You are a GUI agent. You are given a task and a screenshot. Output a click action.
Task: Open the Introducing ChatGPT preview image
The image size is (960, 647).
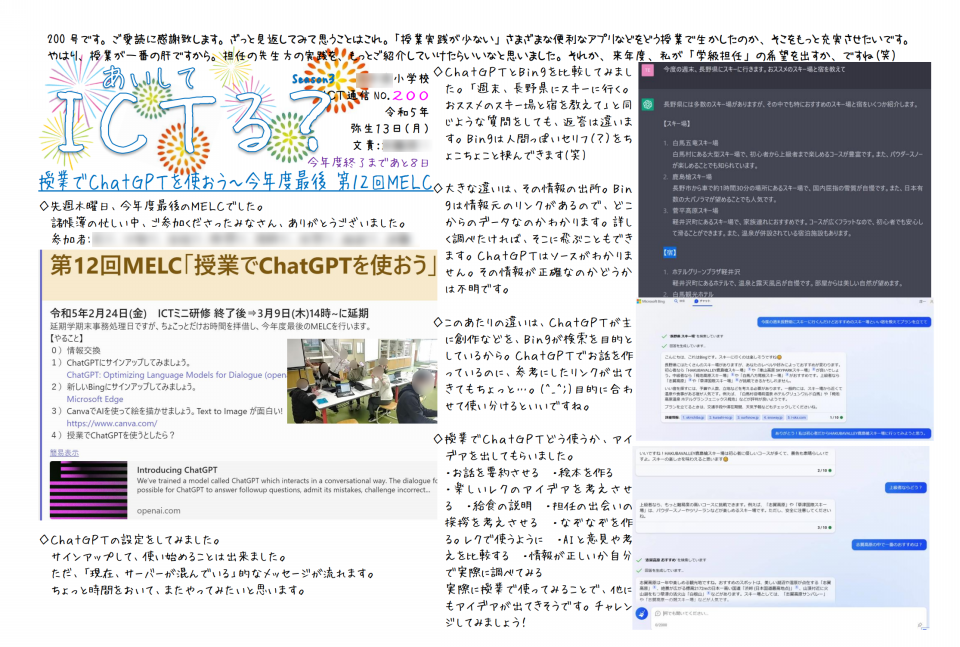click(x=88, y=490)
